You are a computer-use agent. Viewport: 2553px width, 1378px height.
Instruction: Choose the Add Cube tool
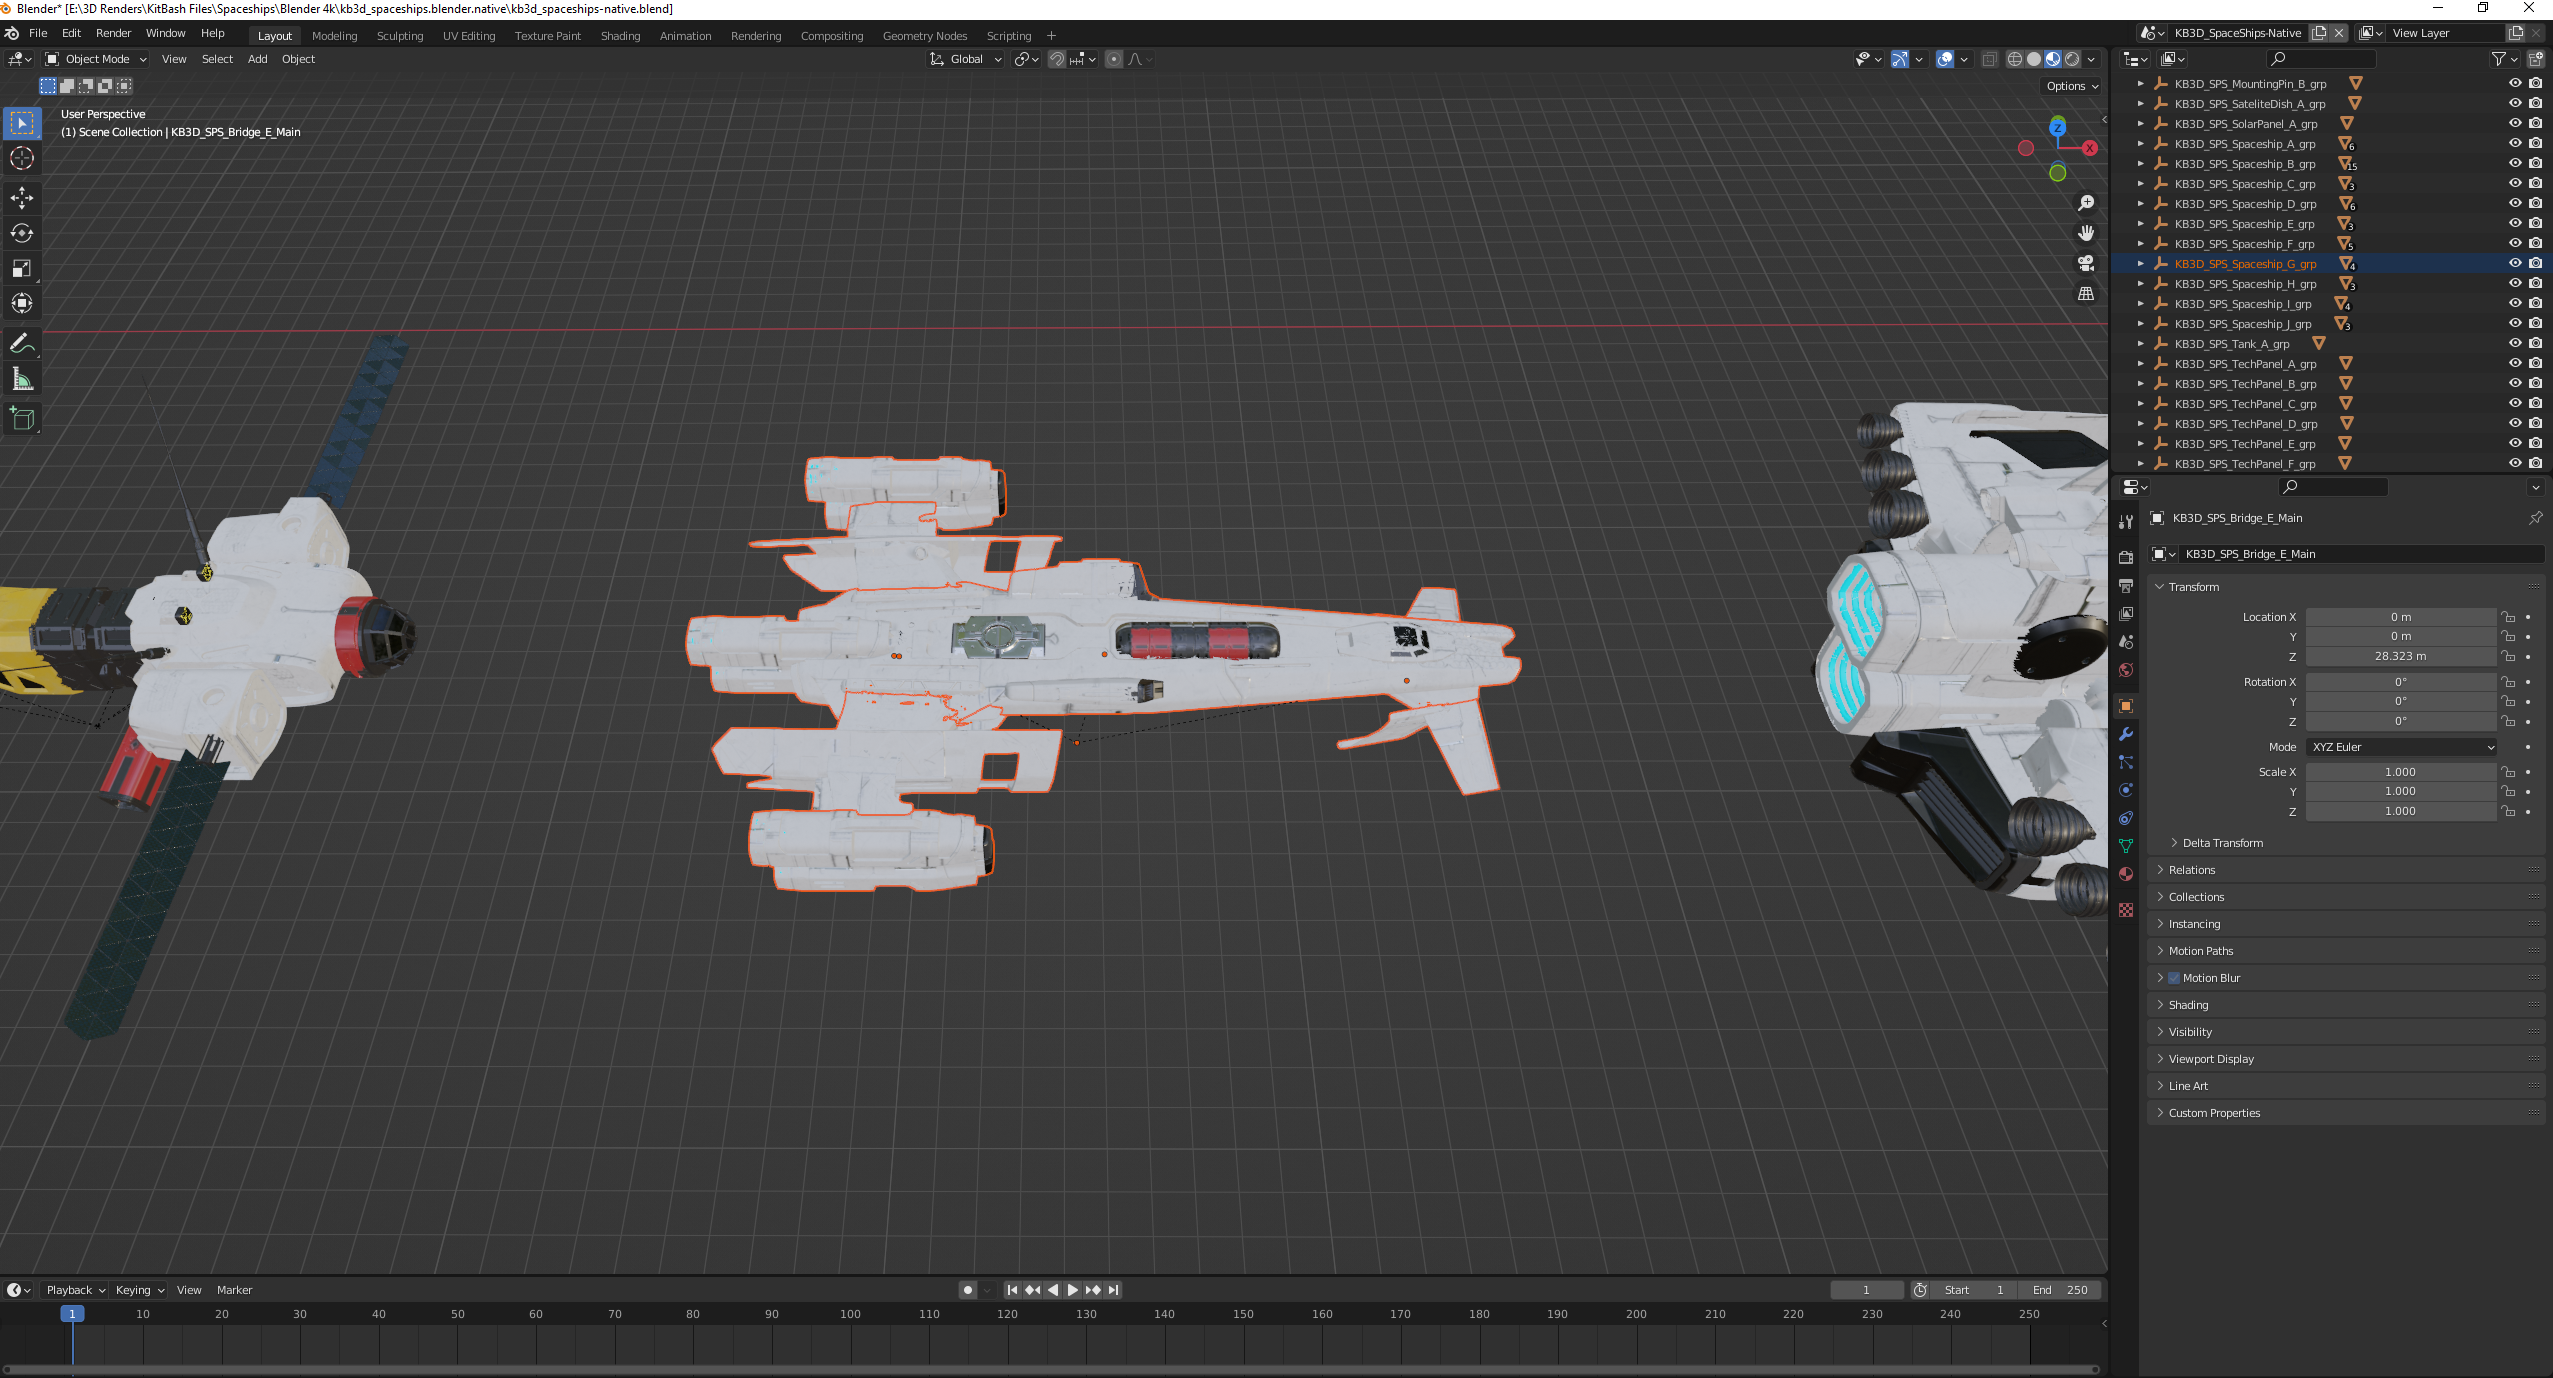coord(22,419)
